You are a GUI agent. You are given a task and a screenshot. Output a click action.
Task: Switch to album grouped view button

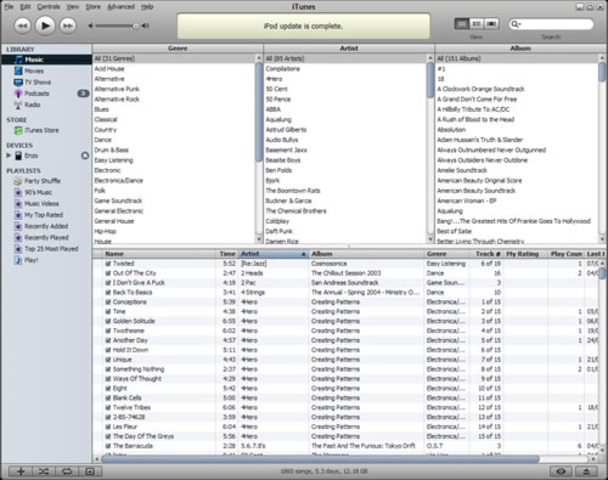pyautogui.click(x=477, y=24)
